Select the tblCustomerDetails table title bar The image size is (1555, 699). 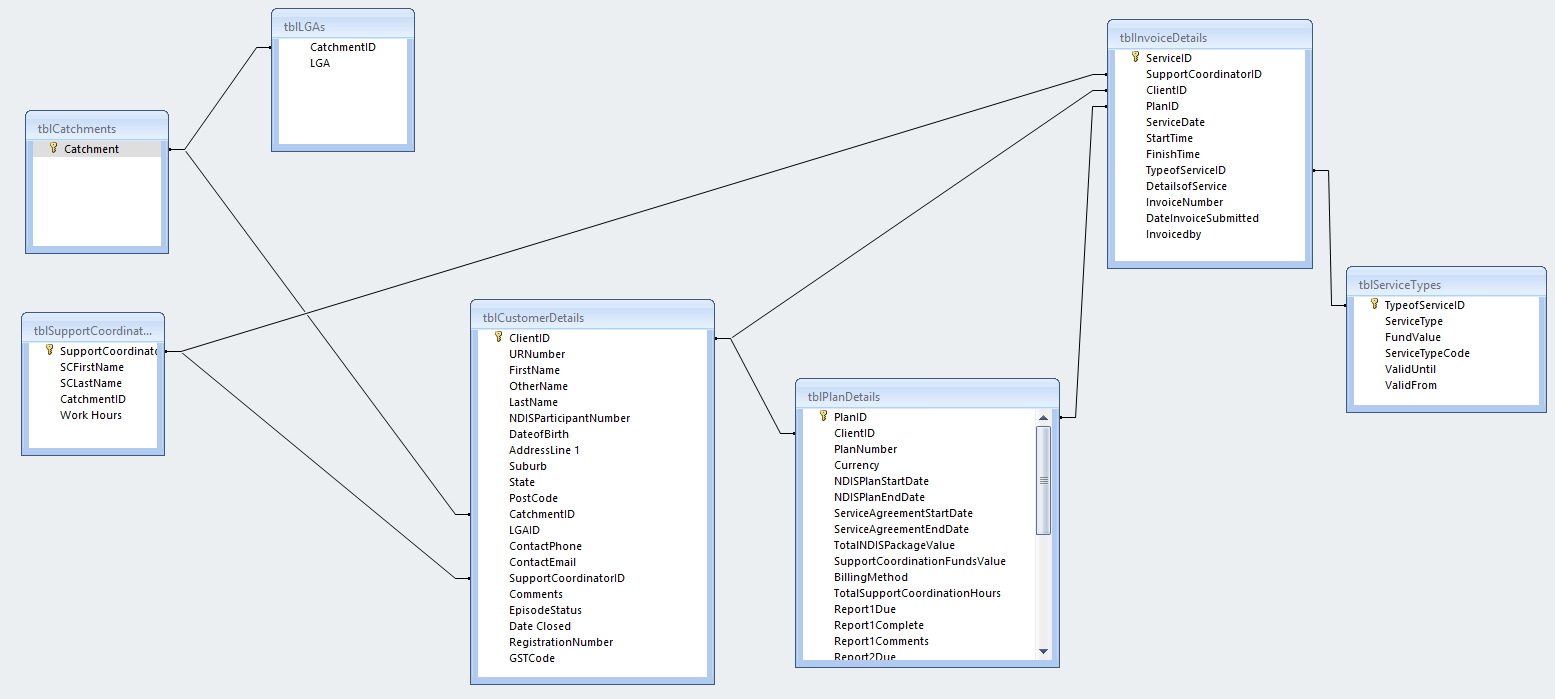(x=592, y=317)
